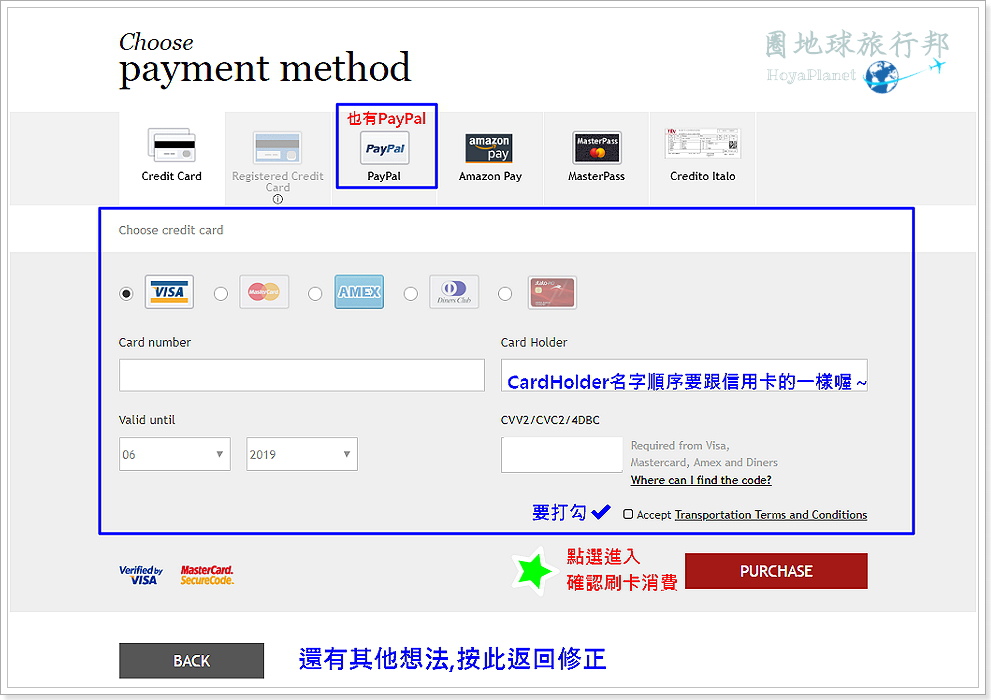Viewport: 991px width, 700px height.
Task: Click the 'payment method' page heading
Action: tap(265, 68)
